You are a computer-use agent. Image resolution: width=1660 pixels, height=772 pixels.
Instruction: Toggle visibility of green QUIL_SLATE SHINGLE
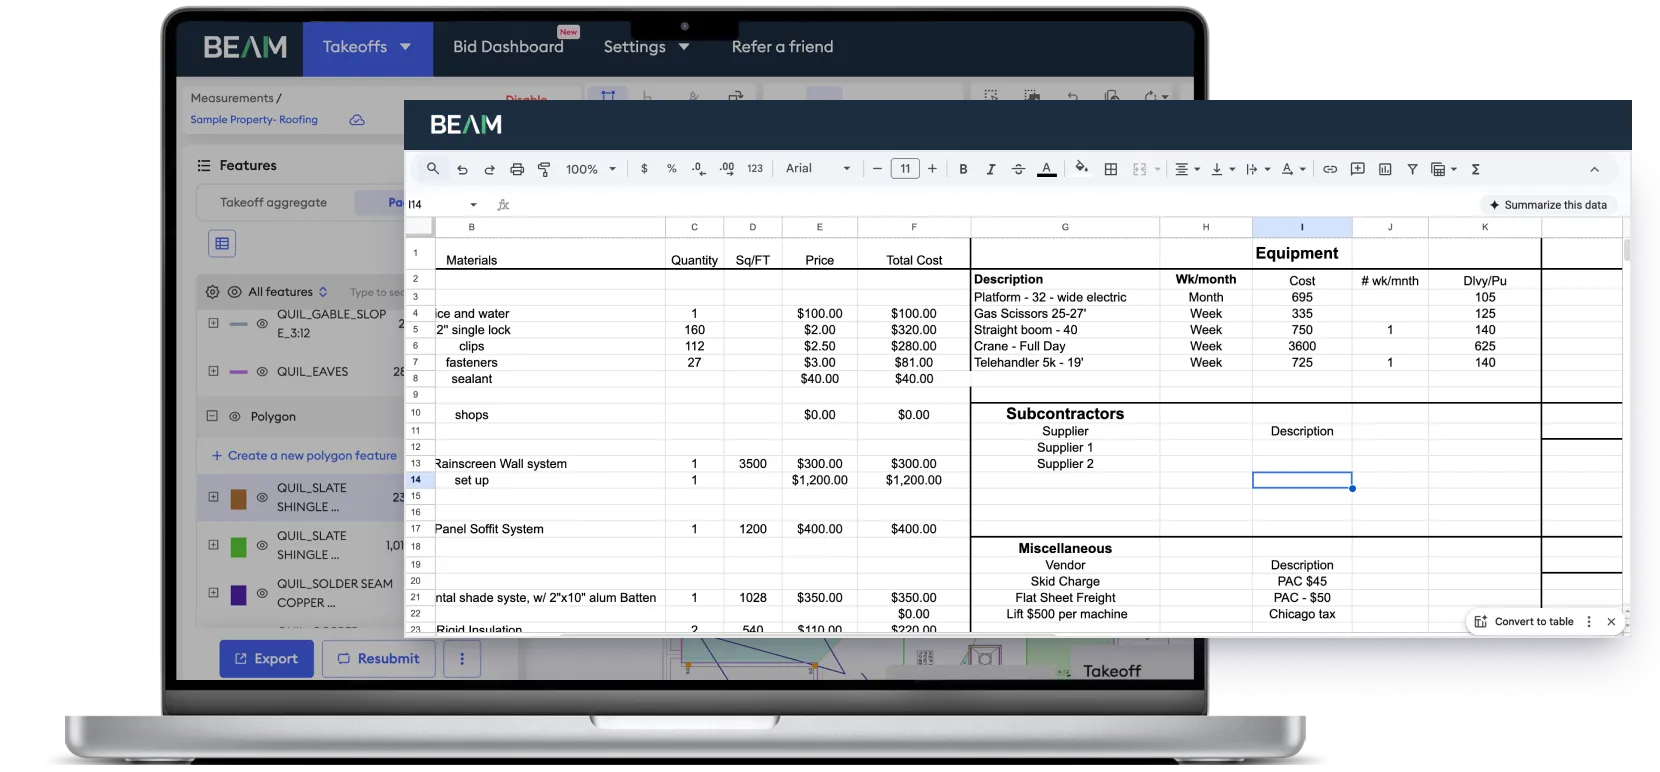pos(262,546)
